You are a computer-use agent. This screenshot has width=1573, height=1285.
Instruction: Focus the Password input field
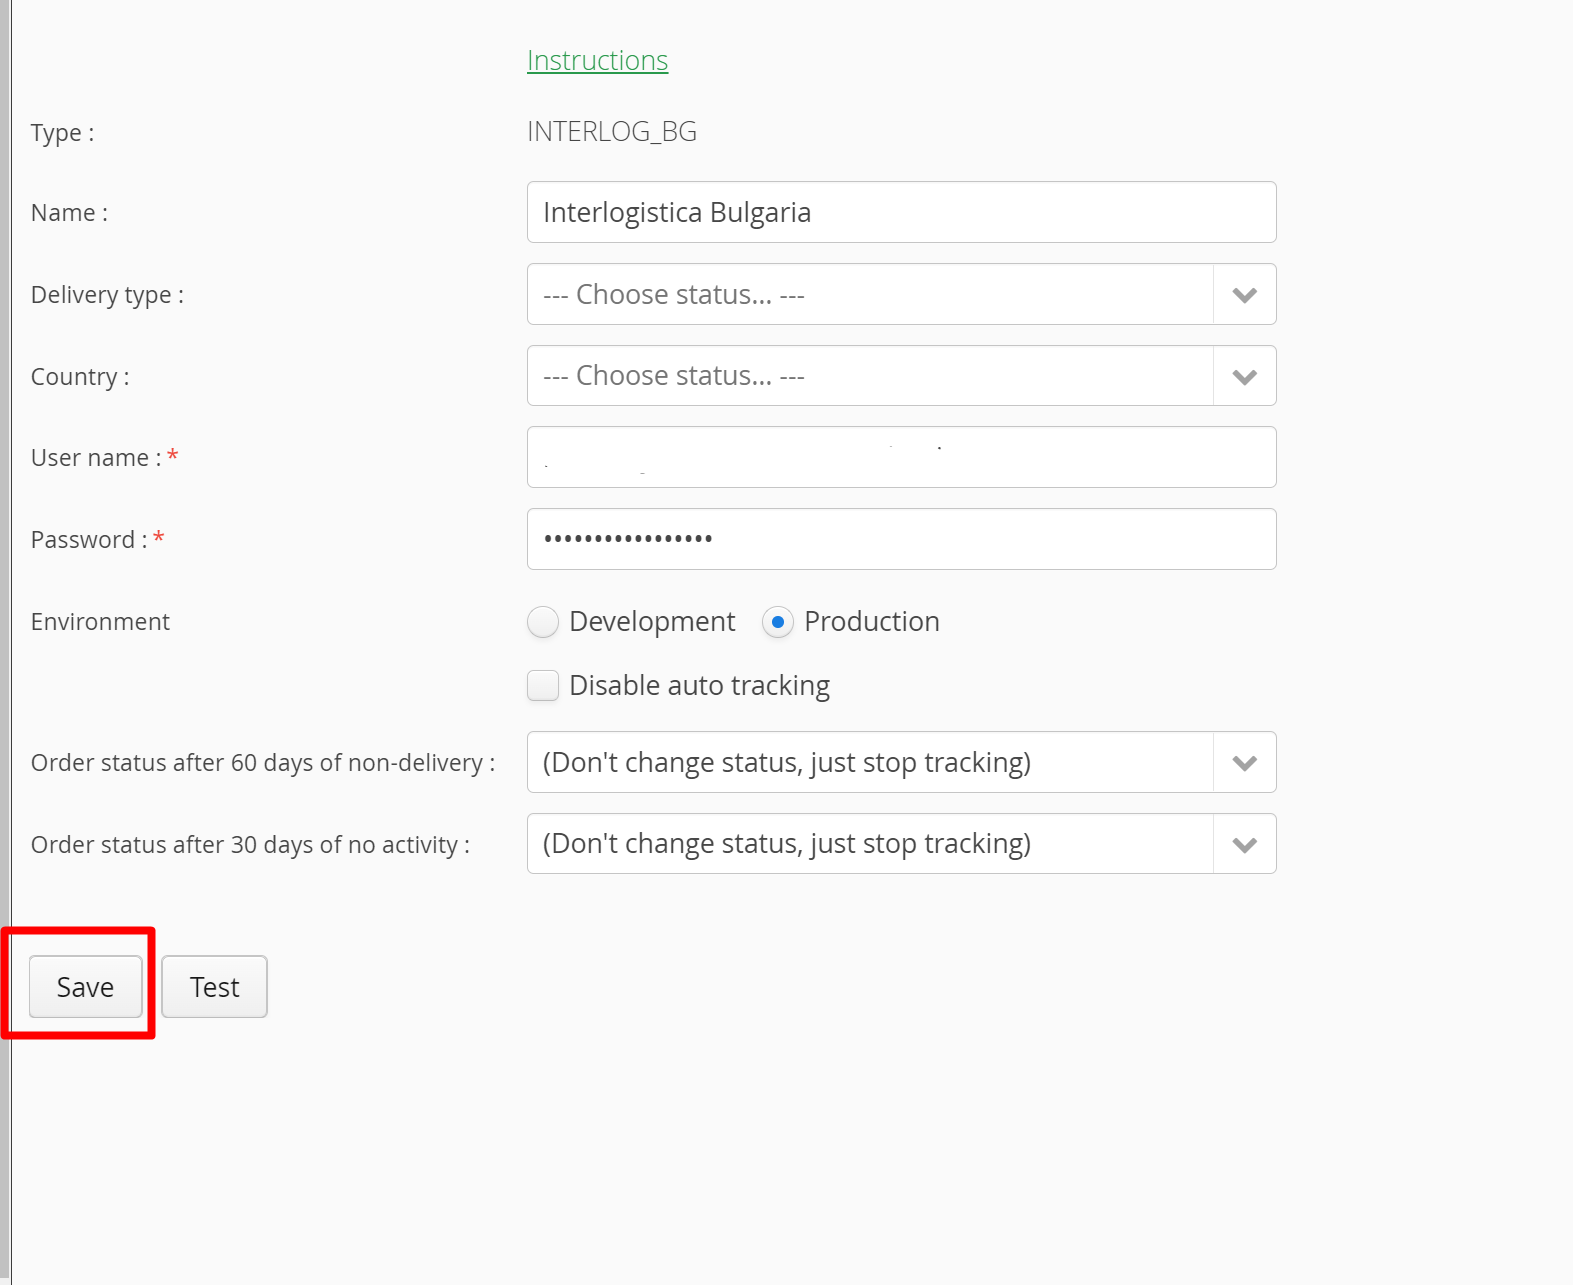pyautogui.click(x=901, y=539)
